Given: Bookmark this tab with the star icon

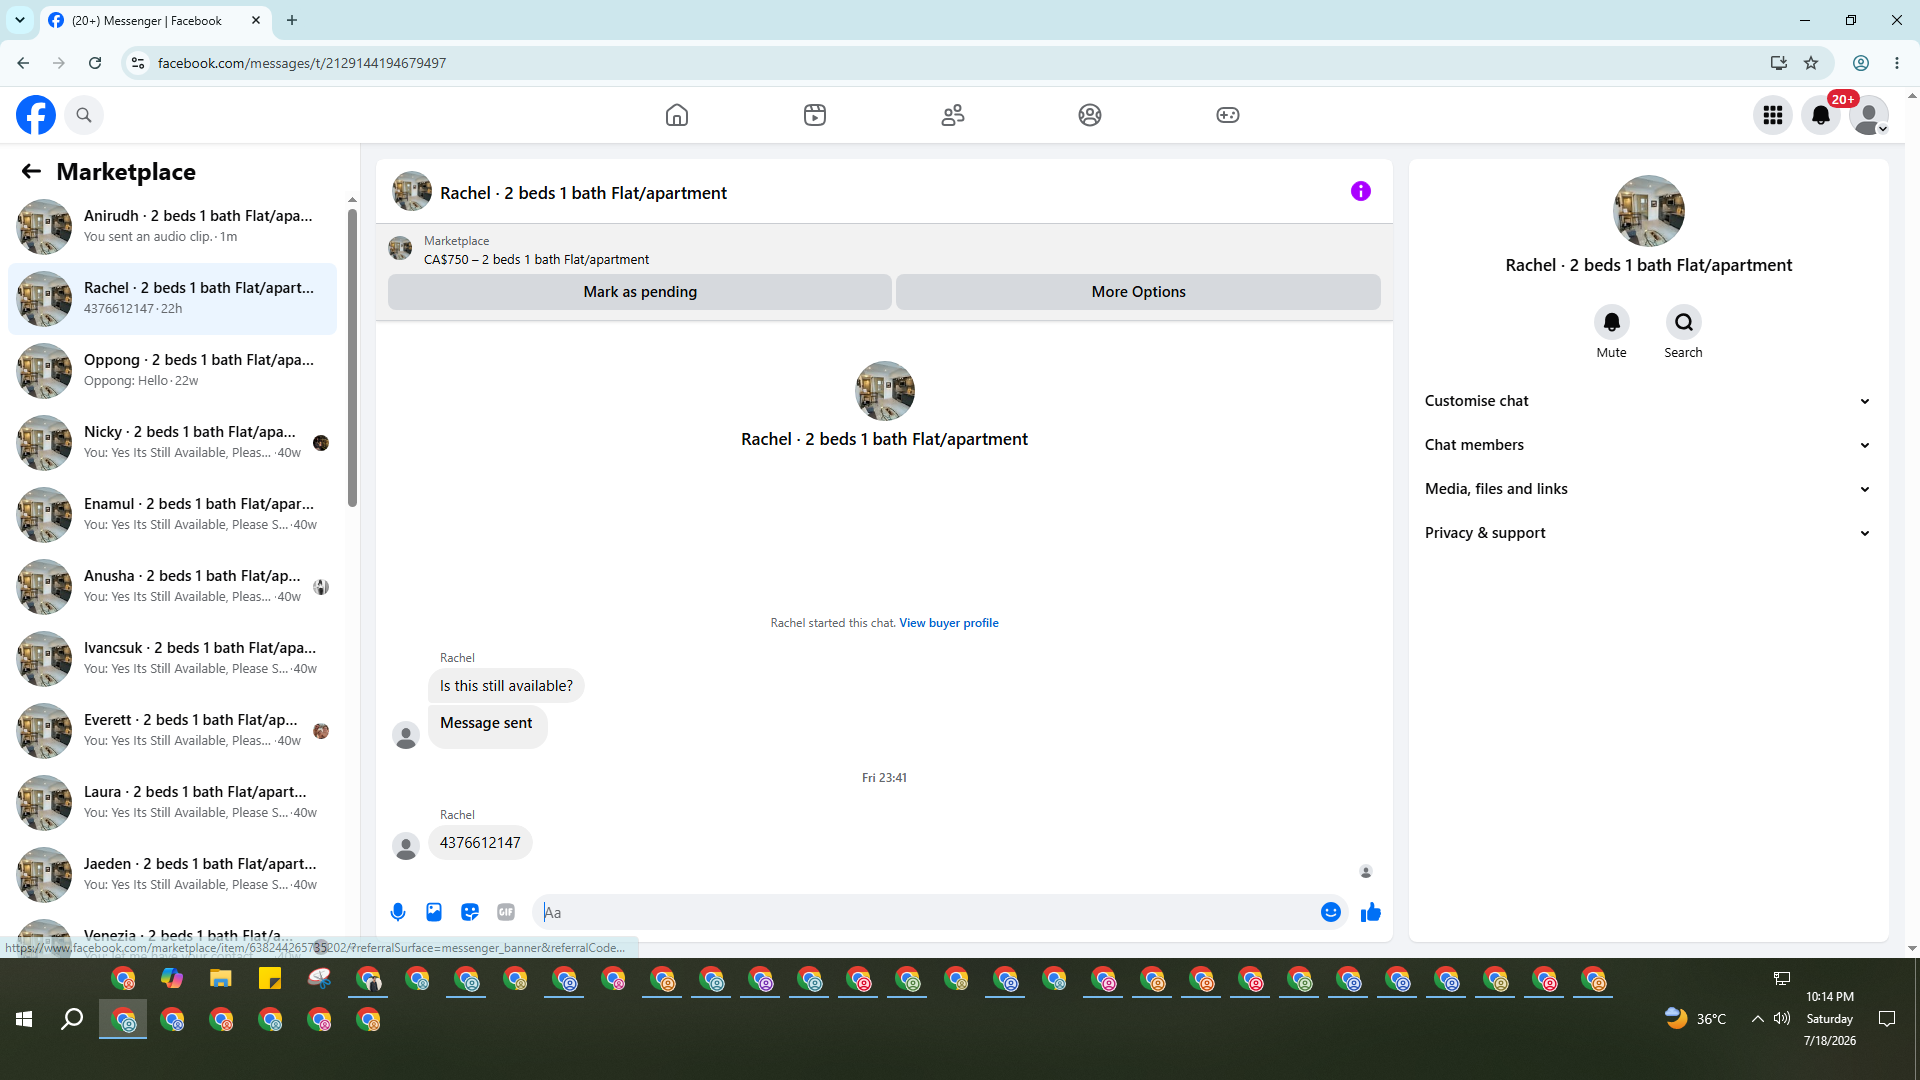Looking at the screenshot, I should (1811, 63).
